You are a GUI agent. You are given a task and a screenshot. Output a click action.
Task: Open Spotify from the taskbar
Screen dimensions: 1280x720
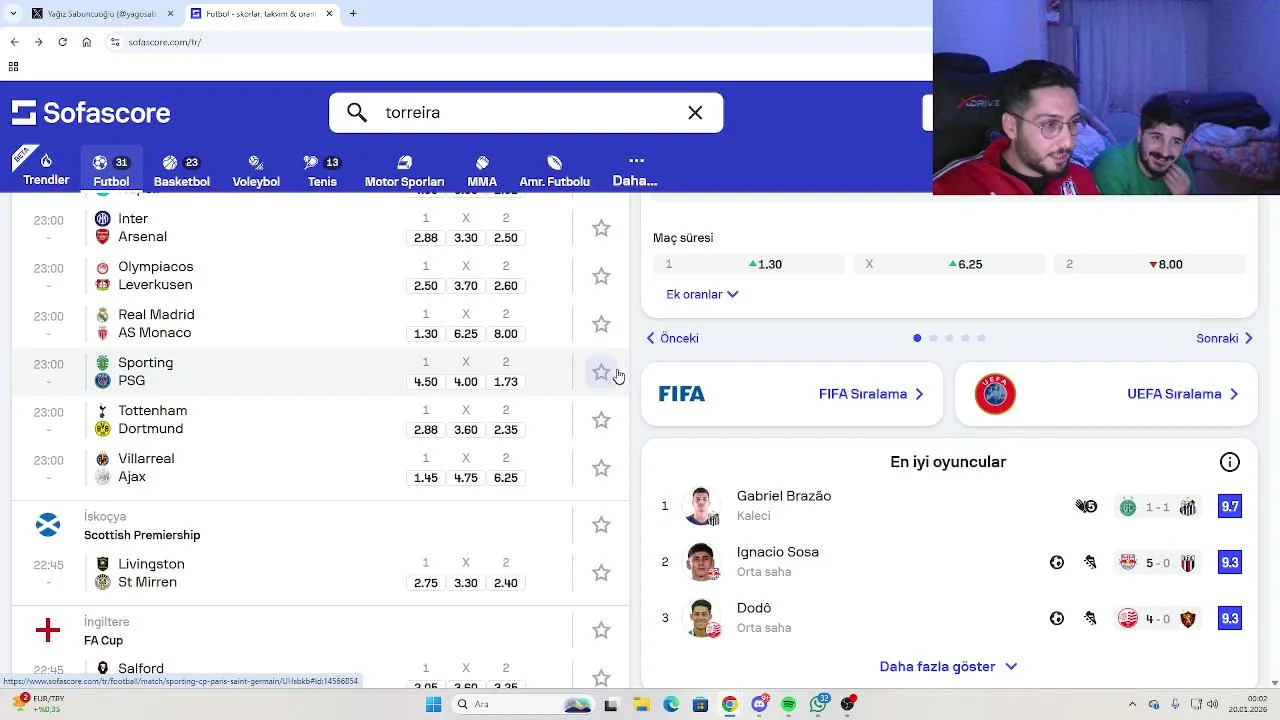(789, 705)
